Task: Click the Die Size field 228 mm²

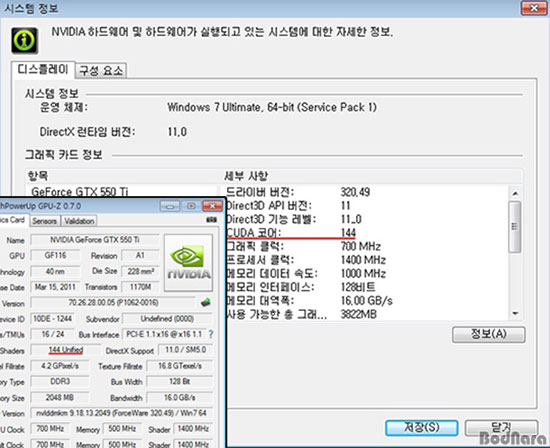Action: [x=140, y=272]
